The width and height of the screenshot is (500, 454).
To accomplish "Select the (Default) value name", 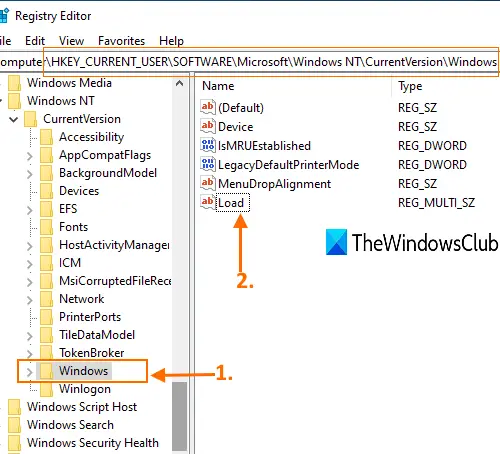I will [x=241, y=108].
